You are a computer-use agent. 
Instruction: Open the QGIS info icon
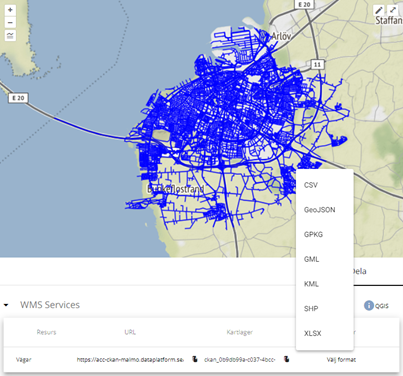pyautogui.click(x=369, y=305)
